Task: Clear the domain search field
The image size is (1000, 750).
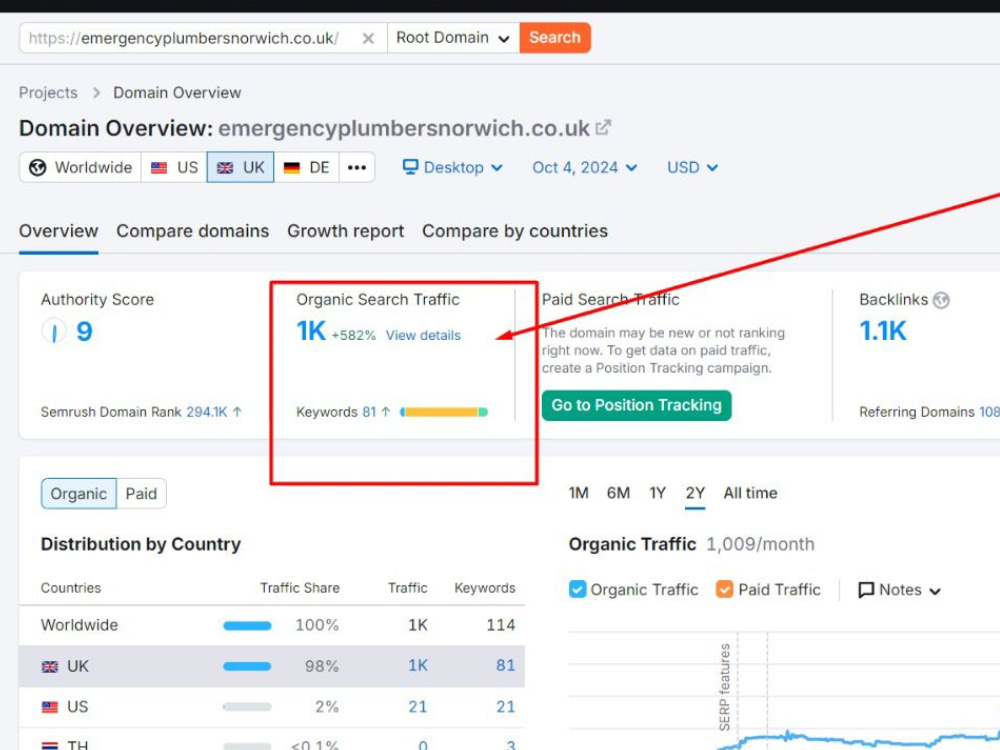Action: point(368,38)
